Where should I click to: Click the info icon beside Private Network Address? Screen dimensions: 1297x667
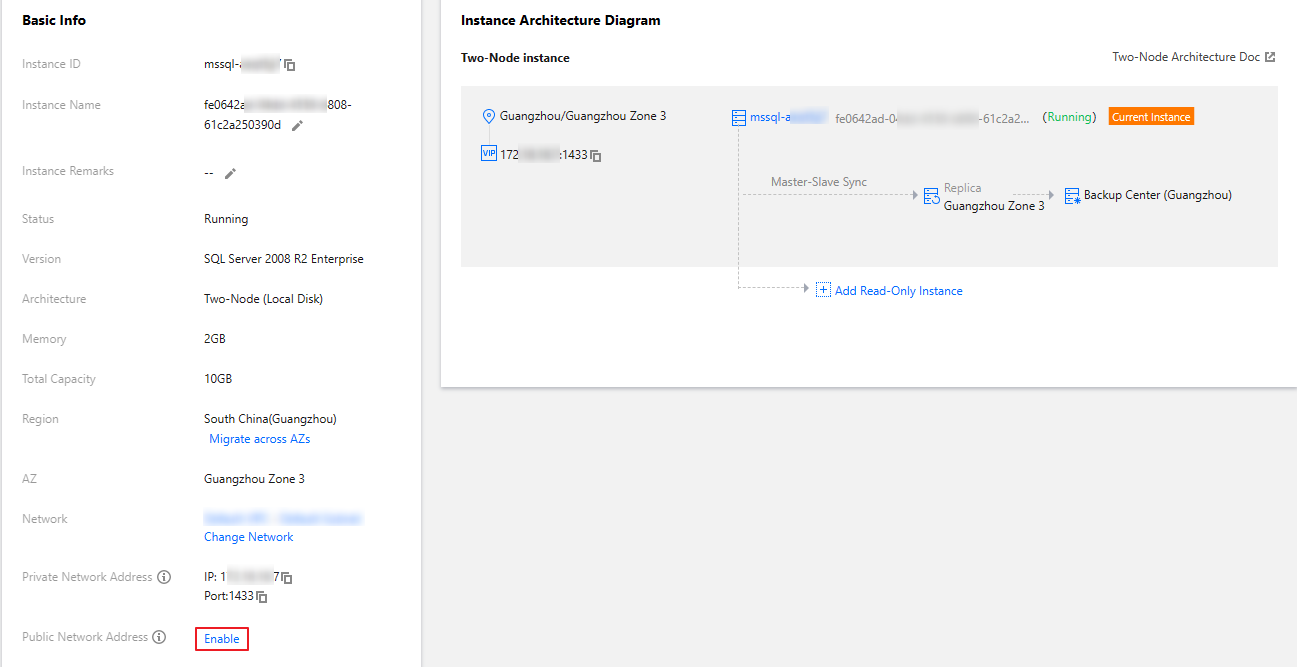tap(166, 577)
